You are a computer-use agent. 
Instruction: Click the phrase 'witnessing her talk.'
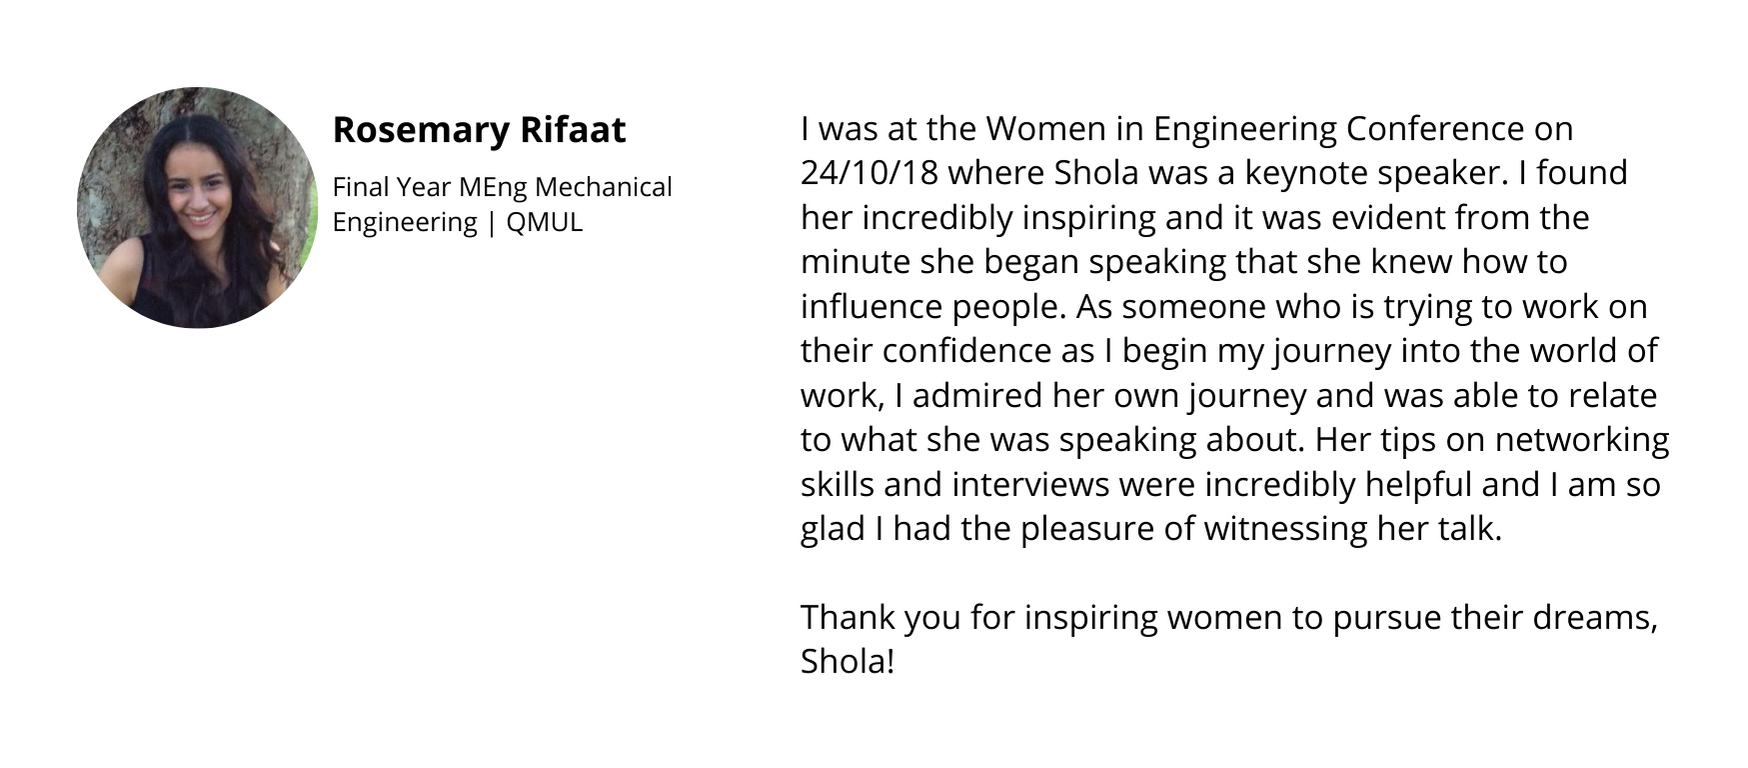1353,528
